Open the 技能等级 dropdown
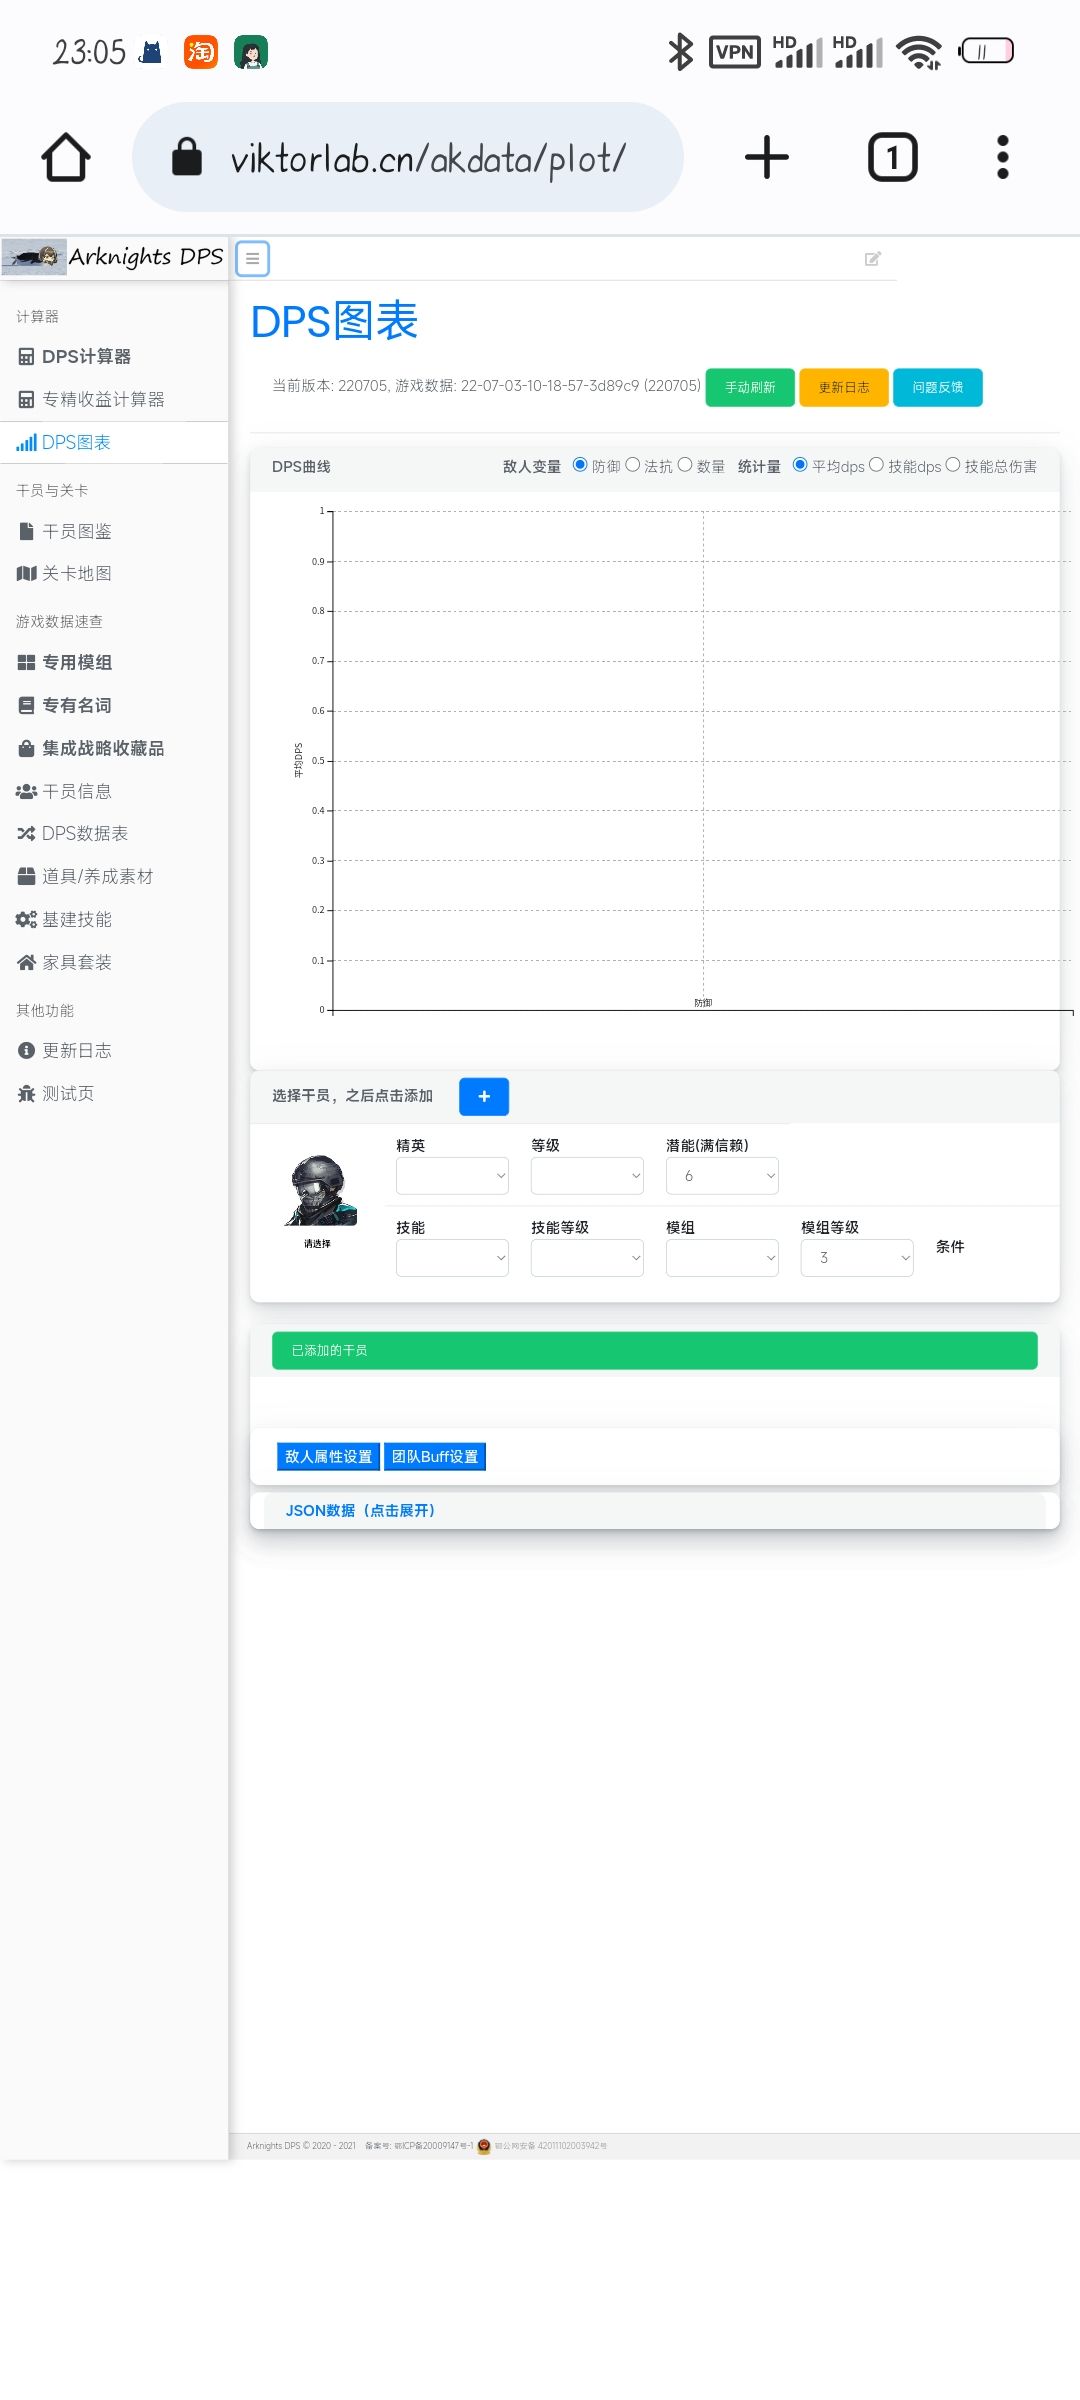 click(587, 1258)
